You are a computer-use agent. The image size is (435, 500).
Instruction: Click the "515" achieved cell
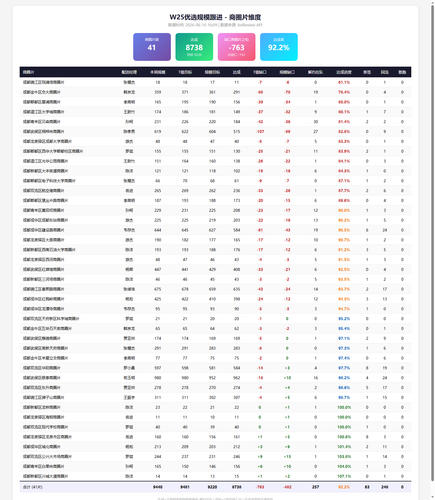[236, 131]
